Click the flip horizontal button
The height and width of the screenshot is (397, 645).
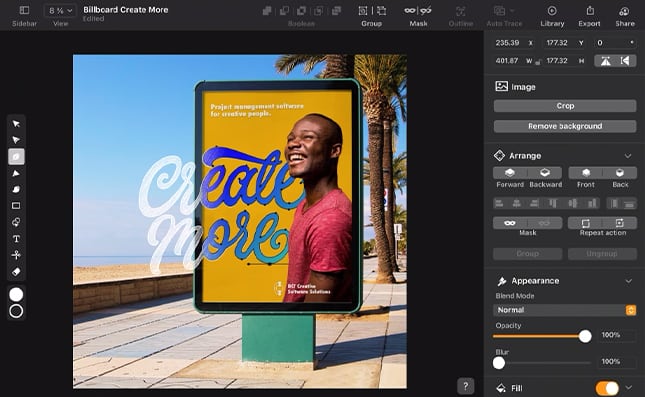point(605,61)
